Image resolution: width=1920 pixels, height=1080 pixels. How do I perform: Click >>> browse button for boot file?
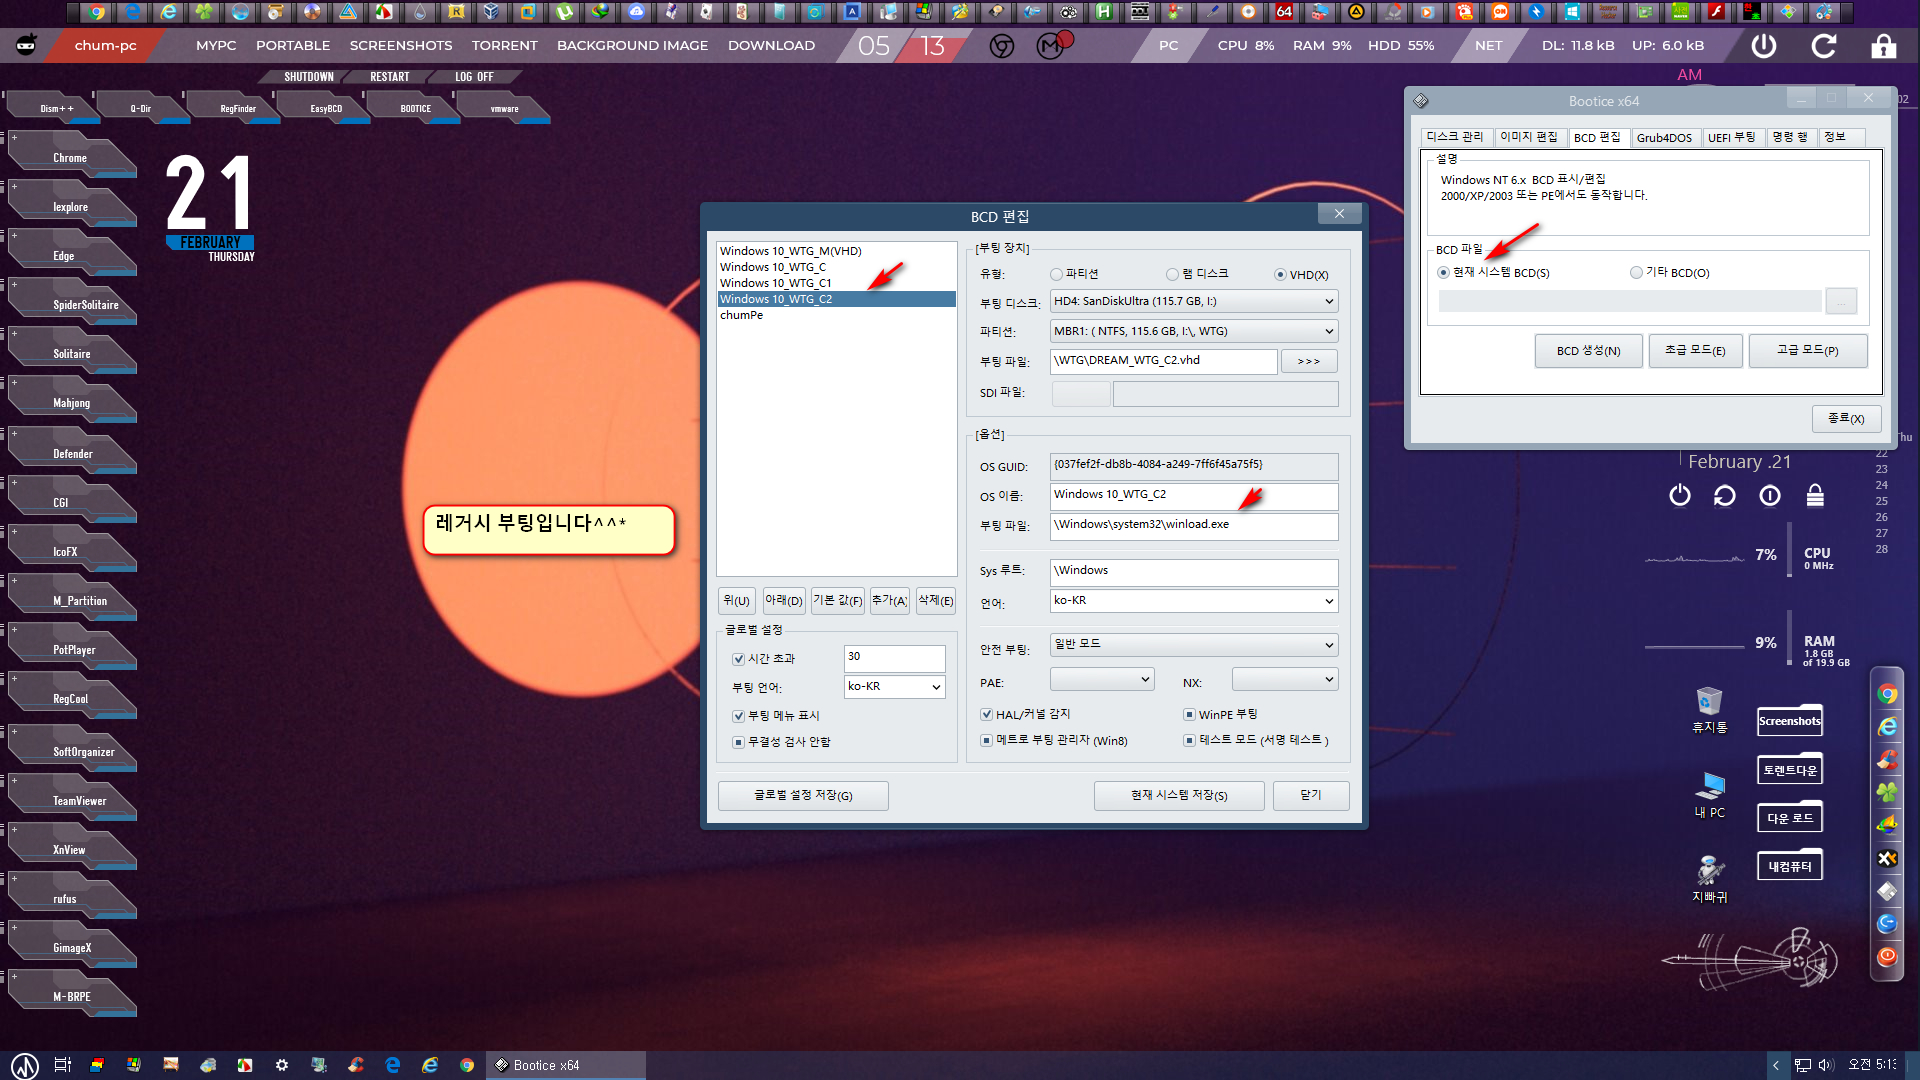pyautogui.click(x=1309, y=361)
